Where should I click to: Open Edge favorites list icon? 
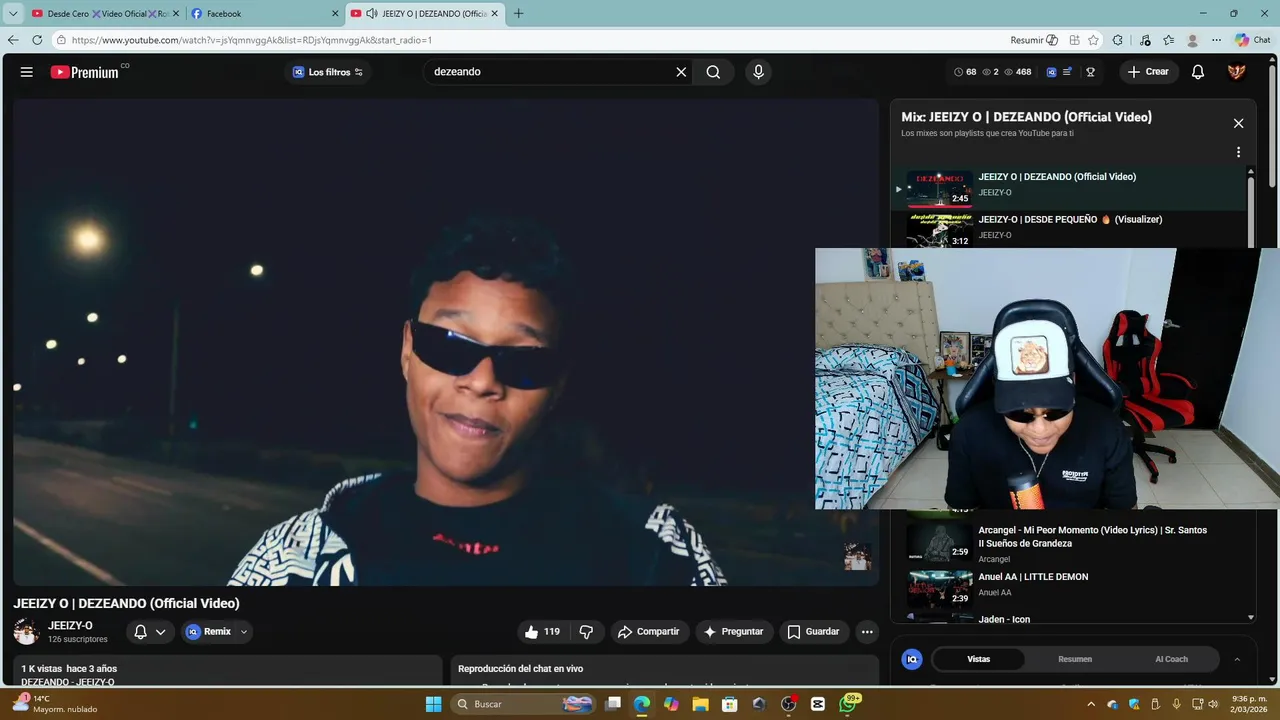pyautogui.click(x=1168, y=40)
